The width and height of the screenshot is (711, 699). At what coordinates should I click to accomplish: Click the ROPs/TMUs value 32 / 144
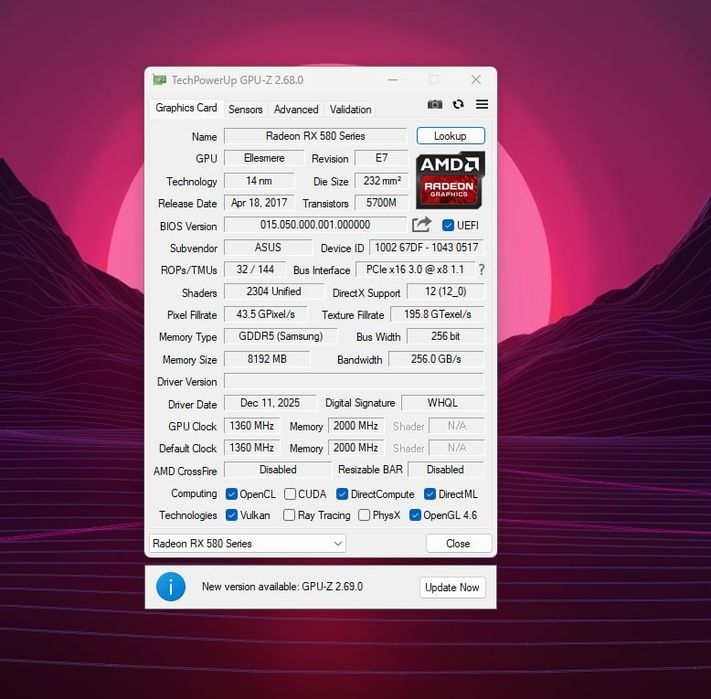click(255, 269)
